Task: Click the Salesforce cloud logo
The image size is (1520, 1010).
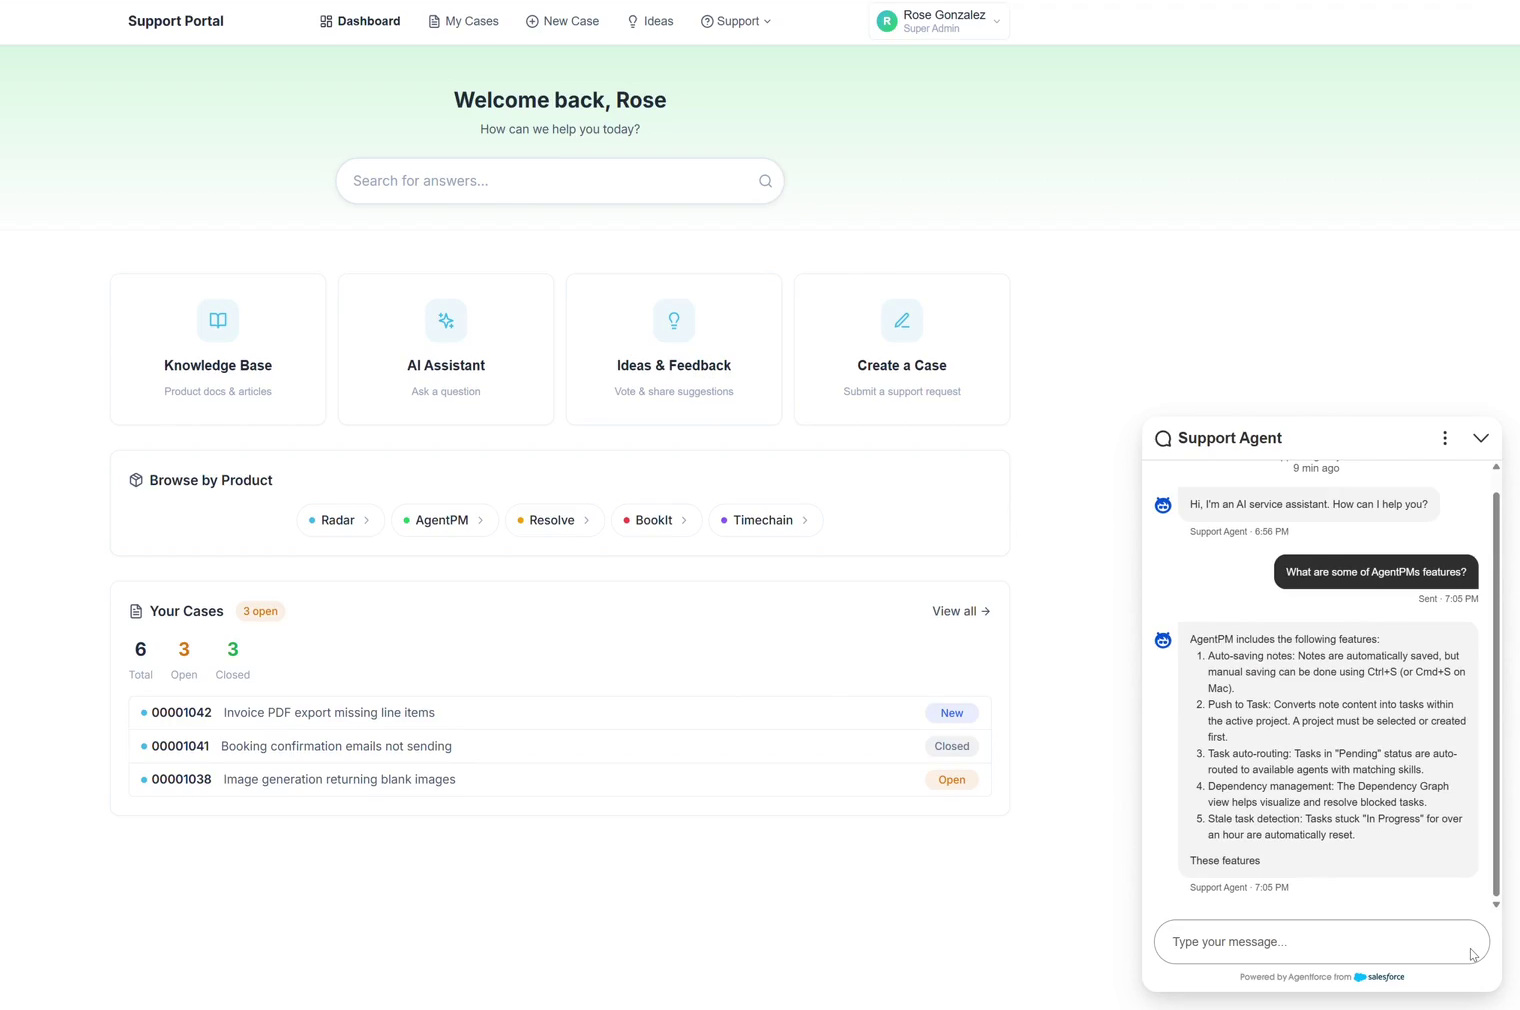Action: (x=1360, y=977)
